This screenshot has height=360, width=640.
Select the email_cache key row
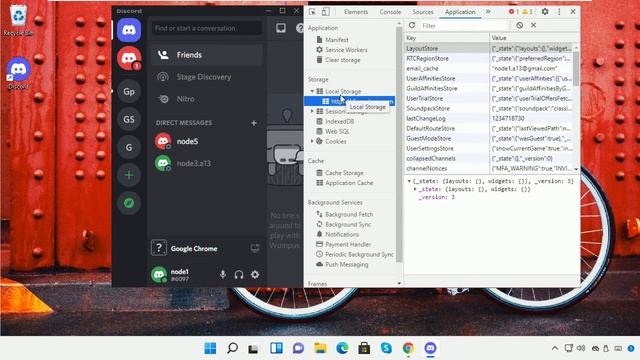pos(490,69)
